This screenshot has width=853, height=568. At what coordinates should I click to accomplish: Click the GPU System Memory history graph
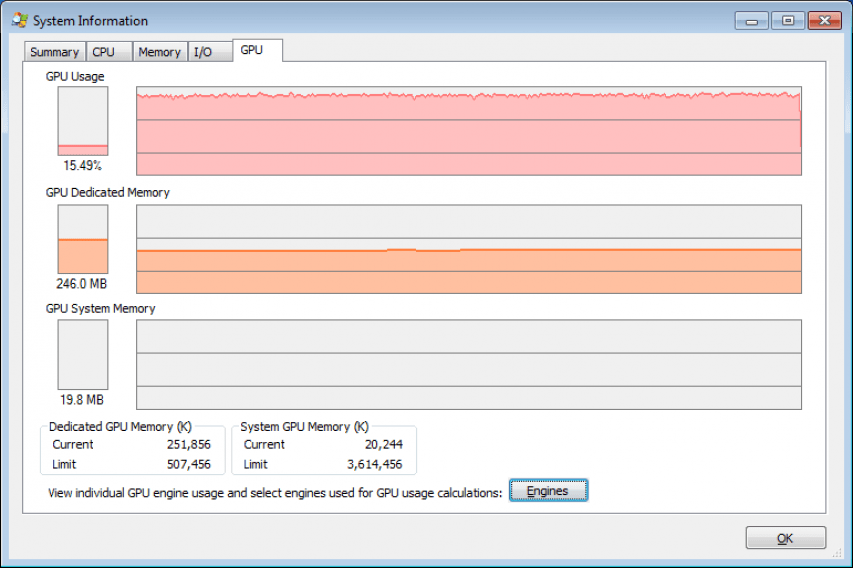(468, 365)
